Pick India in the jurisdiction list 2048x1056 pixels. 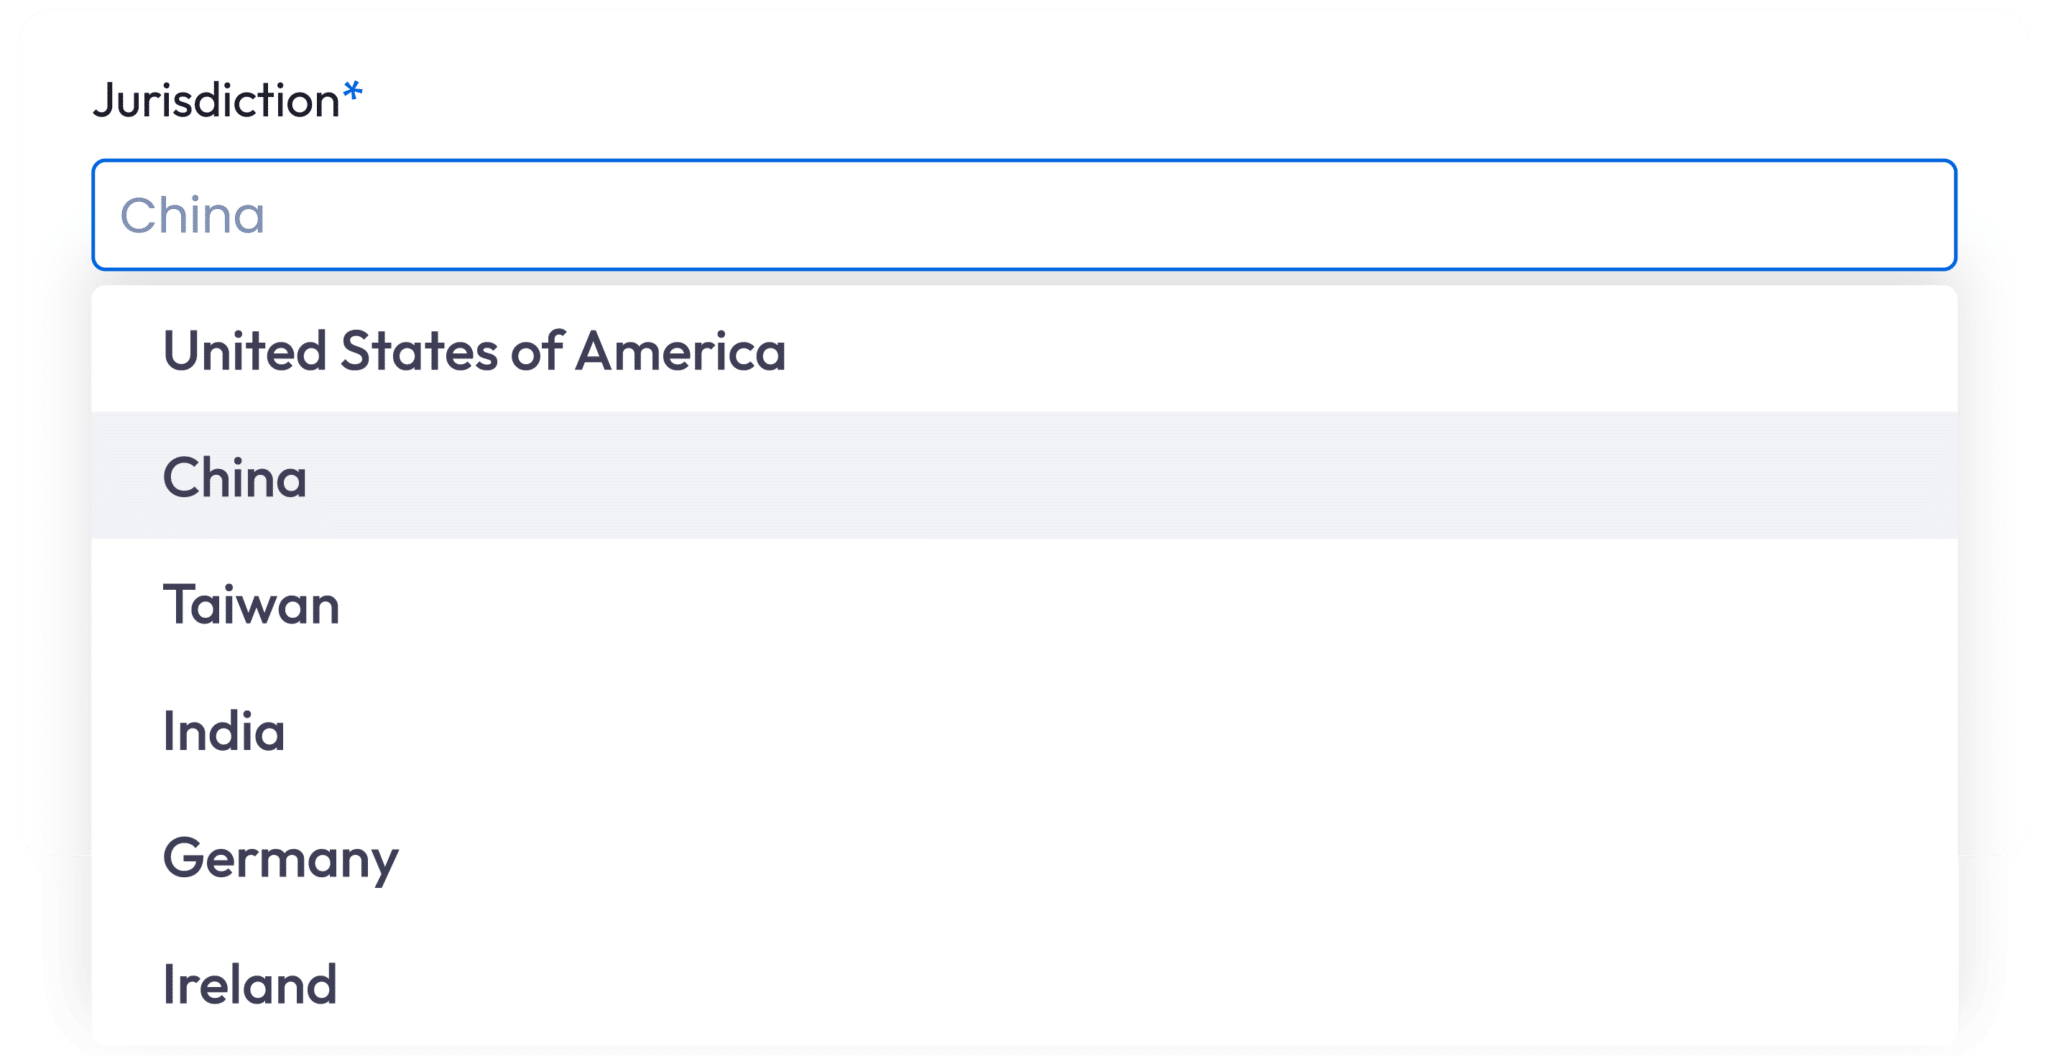tap(224, 731)
